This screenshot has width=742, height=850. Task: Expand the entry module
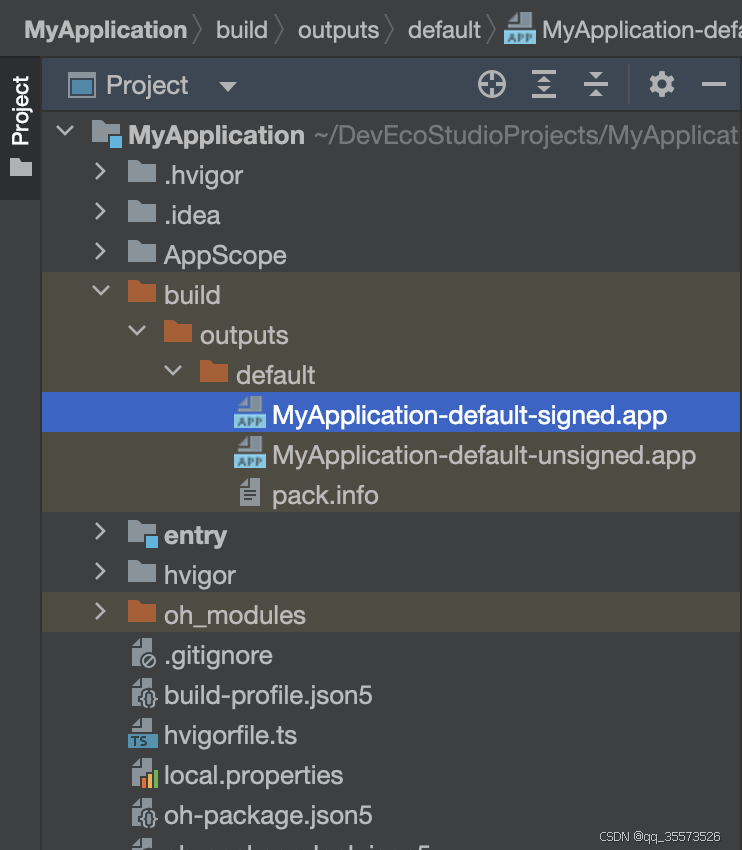(100, 531)
